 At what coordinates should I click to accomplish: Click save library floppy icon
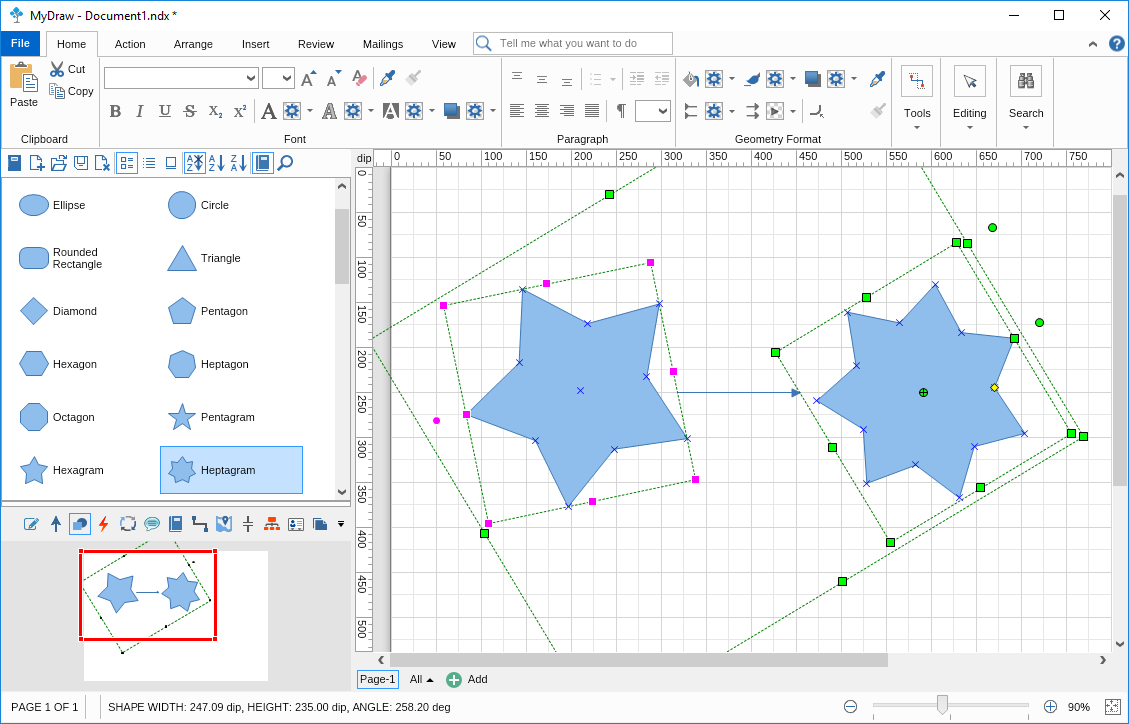[81, 163]
